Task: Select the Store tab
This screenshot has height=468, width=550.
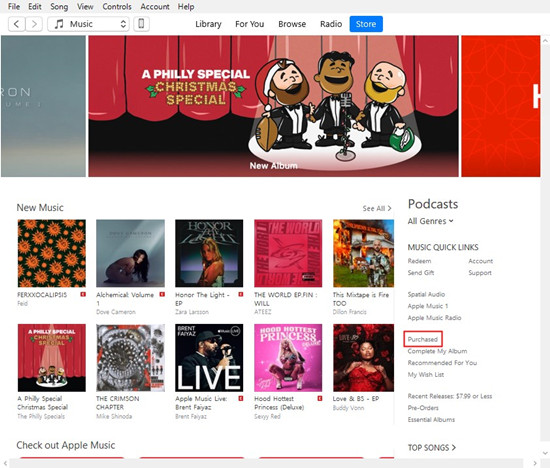Action: coord(366,24)
